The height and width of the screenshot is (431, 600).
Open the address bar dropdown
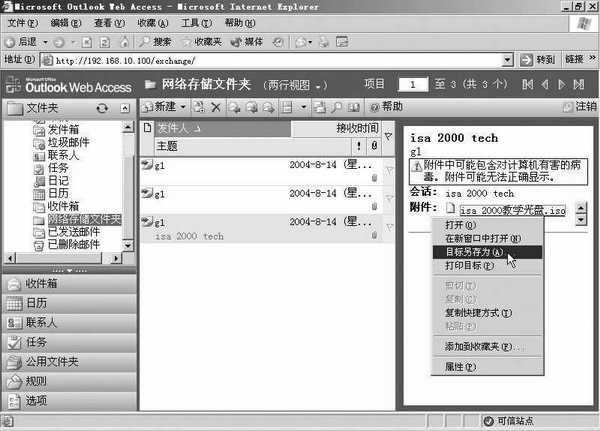tap(508, 60)
